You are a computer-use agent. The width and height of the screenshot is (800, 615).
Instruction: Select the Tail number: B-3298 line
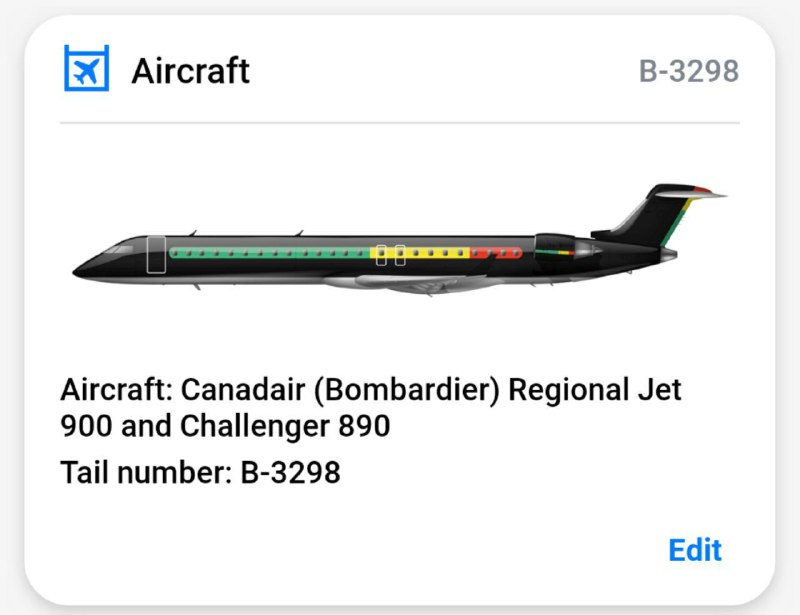200,471
